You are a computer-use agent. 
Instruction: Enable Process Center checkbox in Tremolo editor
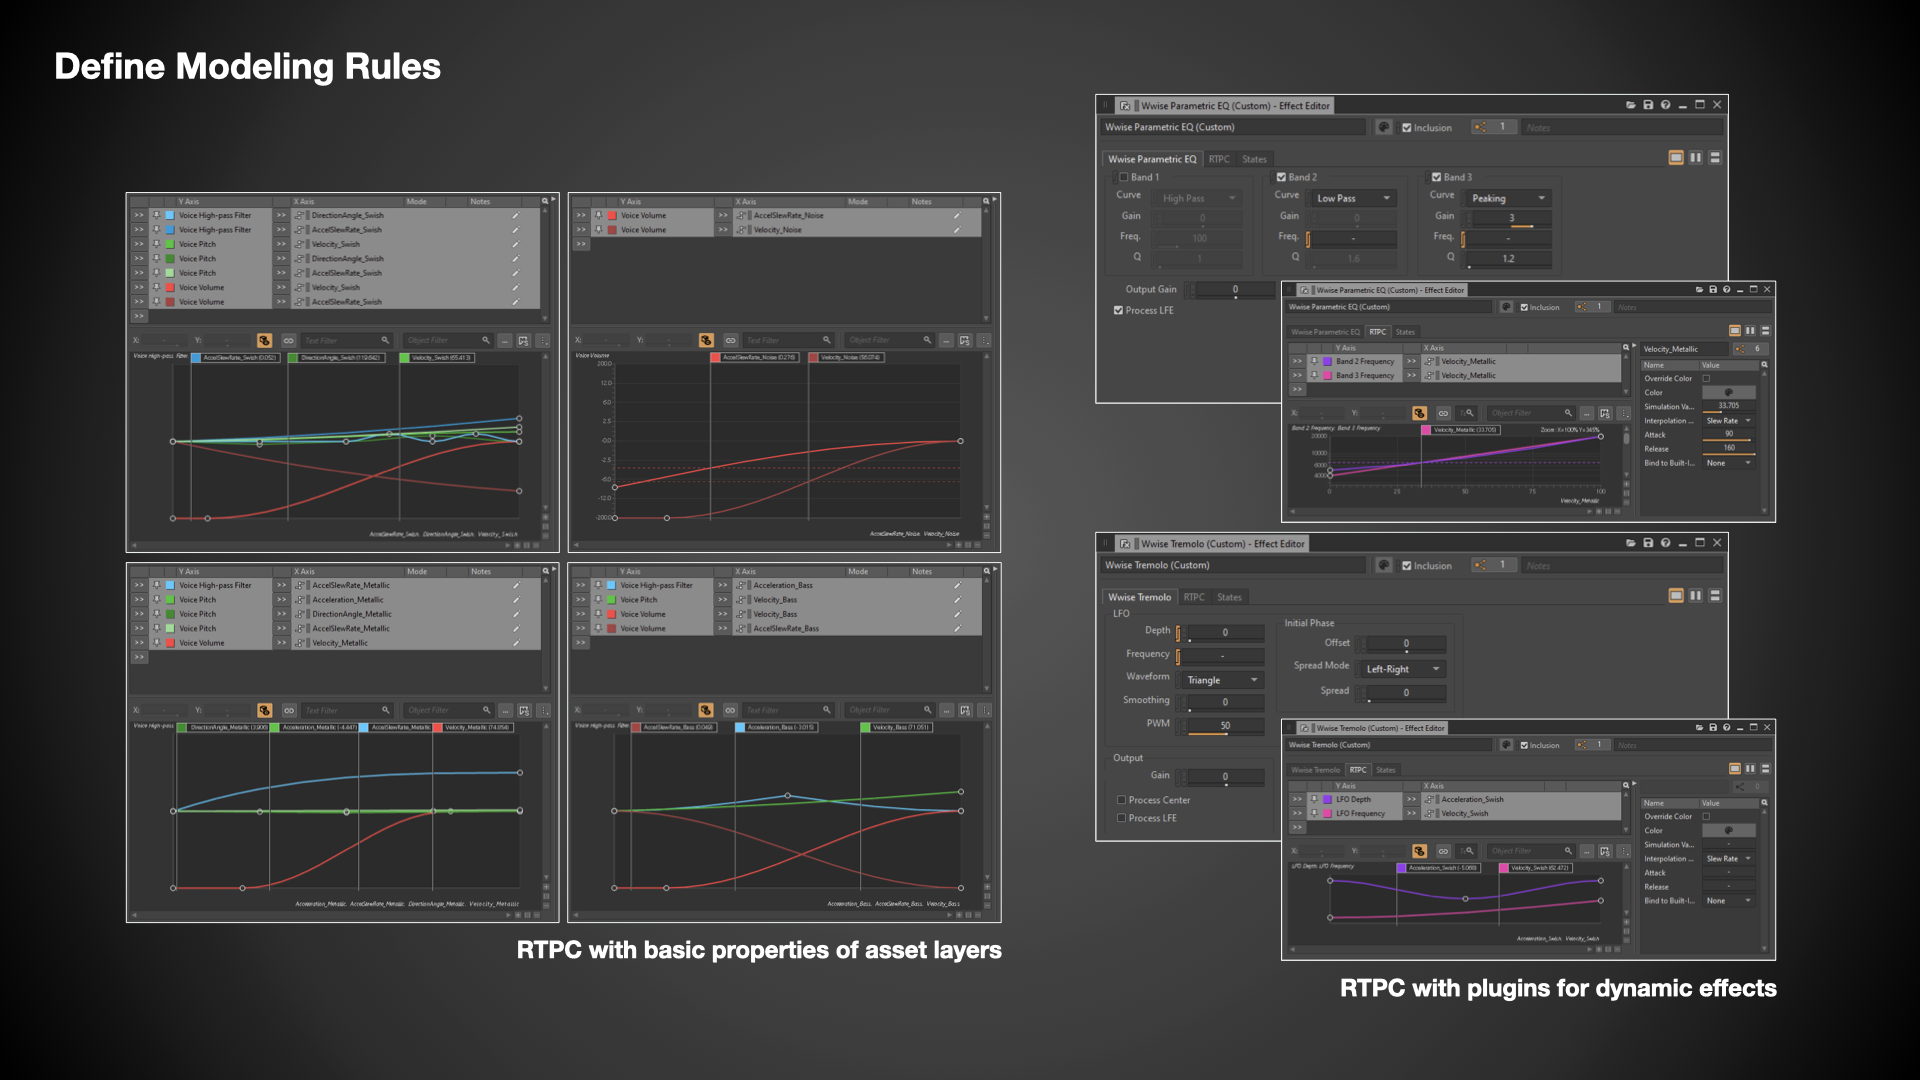pos(1121,800)
